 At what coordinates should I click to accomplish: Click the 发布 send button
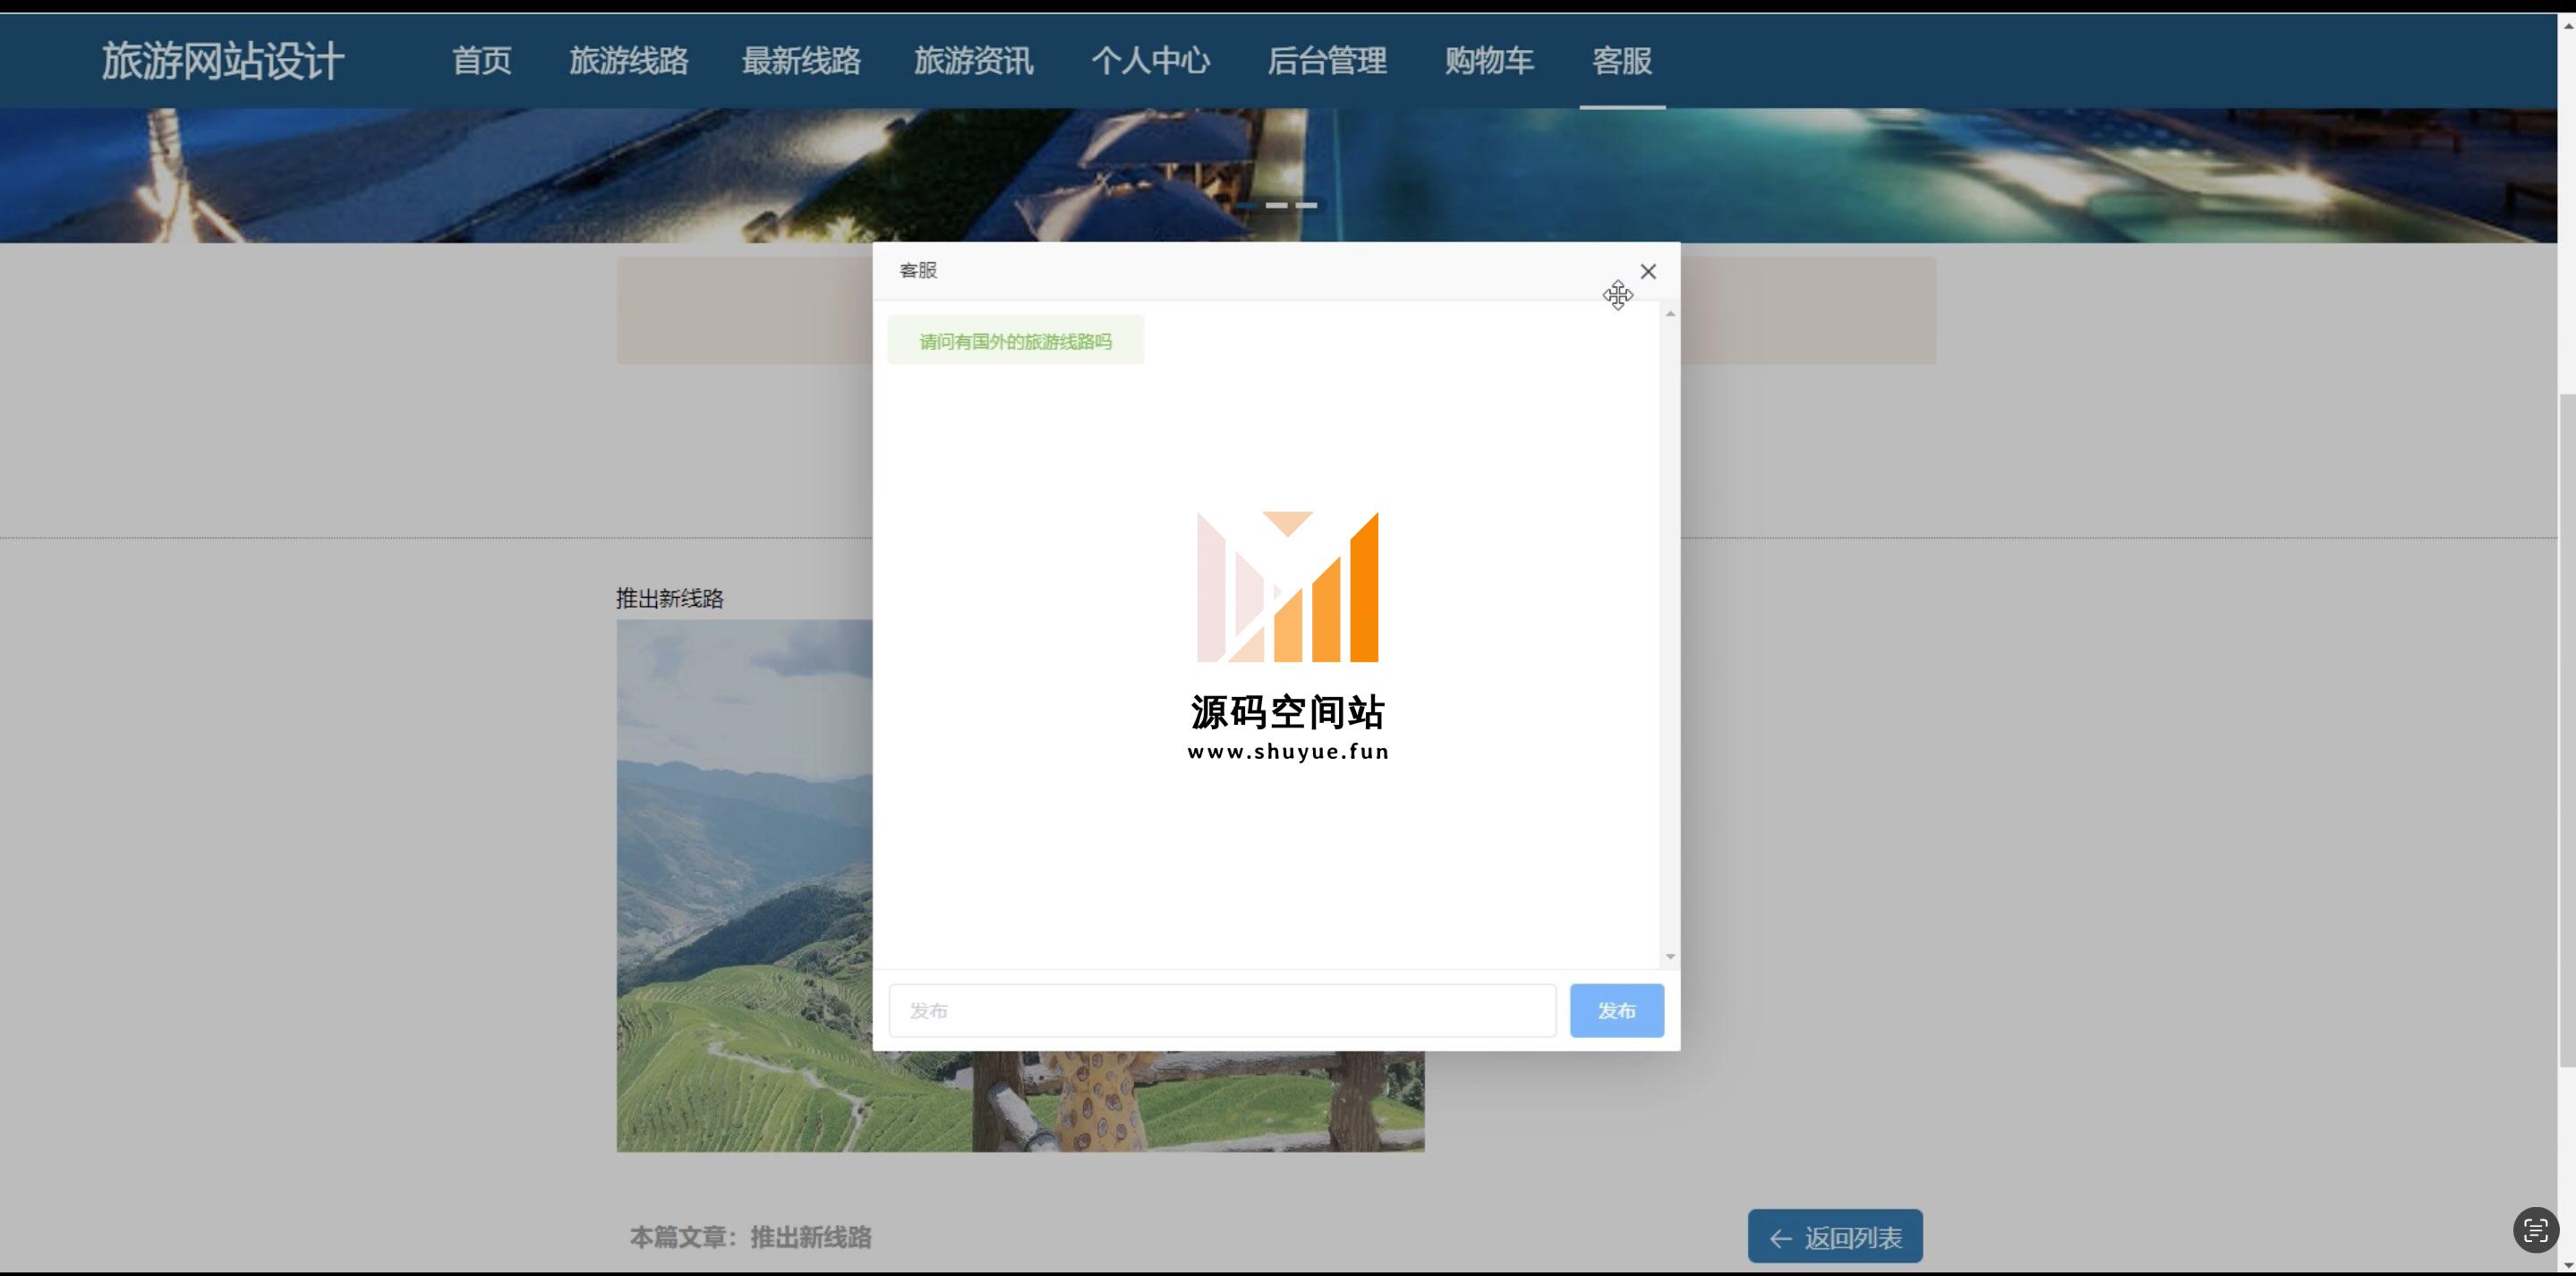pos(1616,1010)
